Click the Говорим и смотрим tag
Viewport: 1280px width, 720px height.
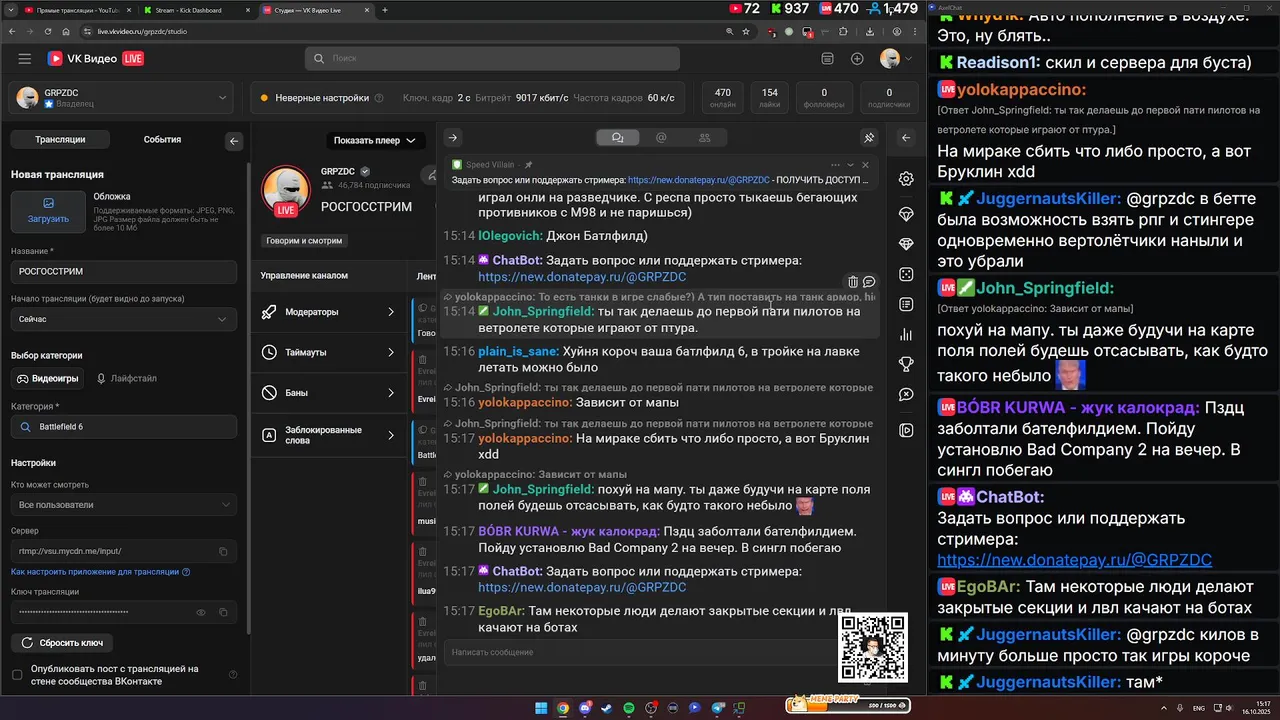304,241
